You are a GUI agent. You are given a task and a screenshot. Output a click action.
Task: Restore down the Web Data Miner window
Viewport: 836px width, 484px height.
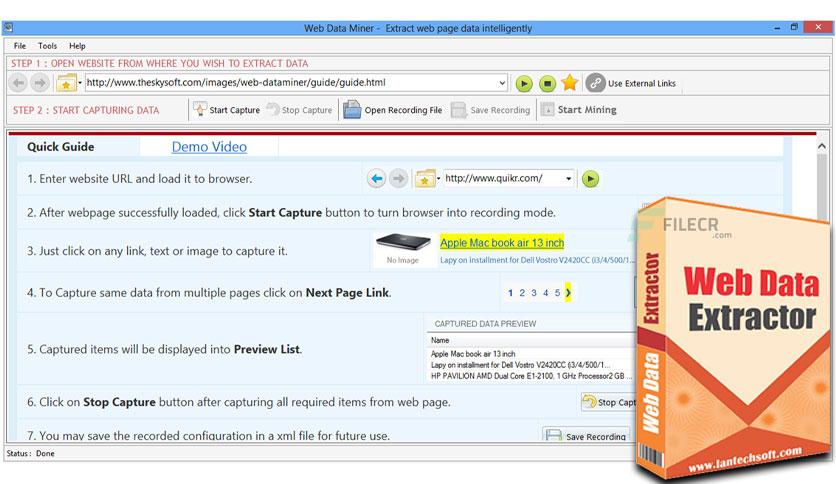tap(794, 27)
